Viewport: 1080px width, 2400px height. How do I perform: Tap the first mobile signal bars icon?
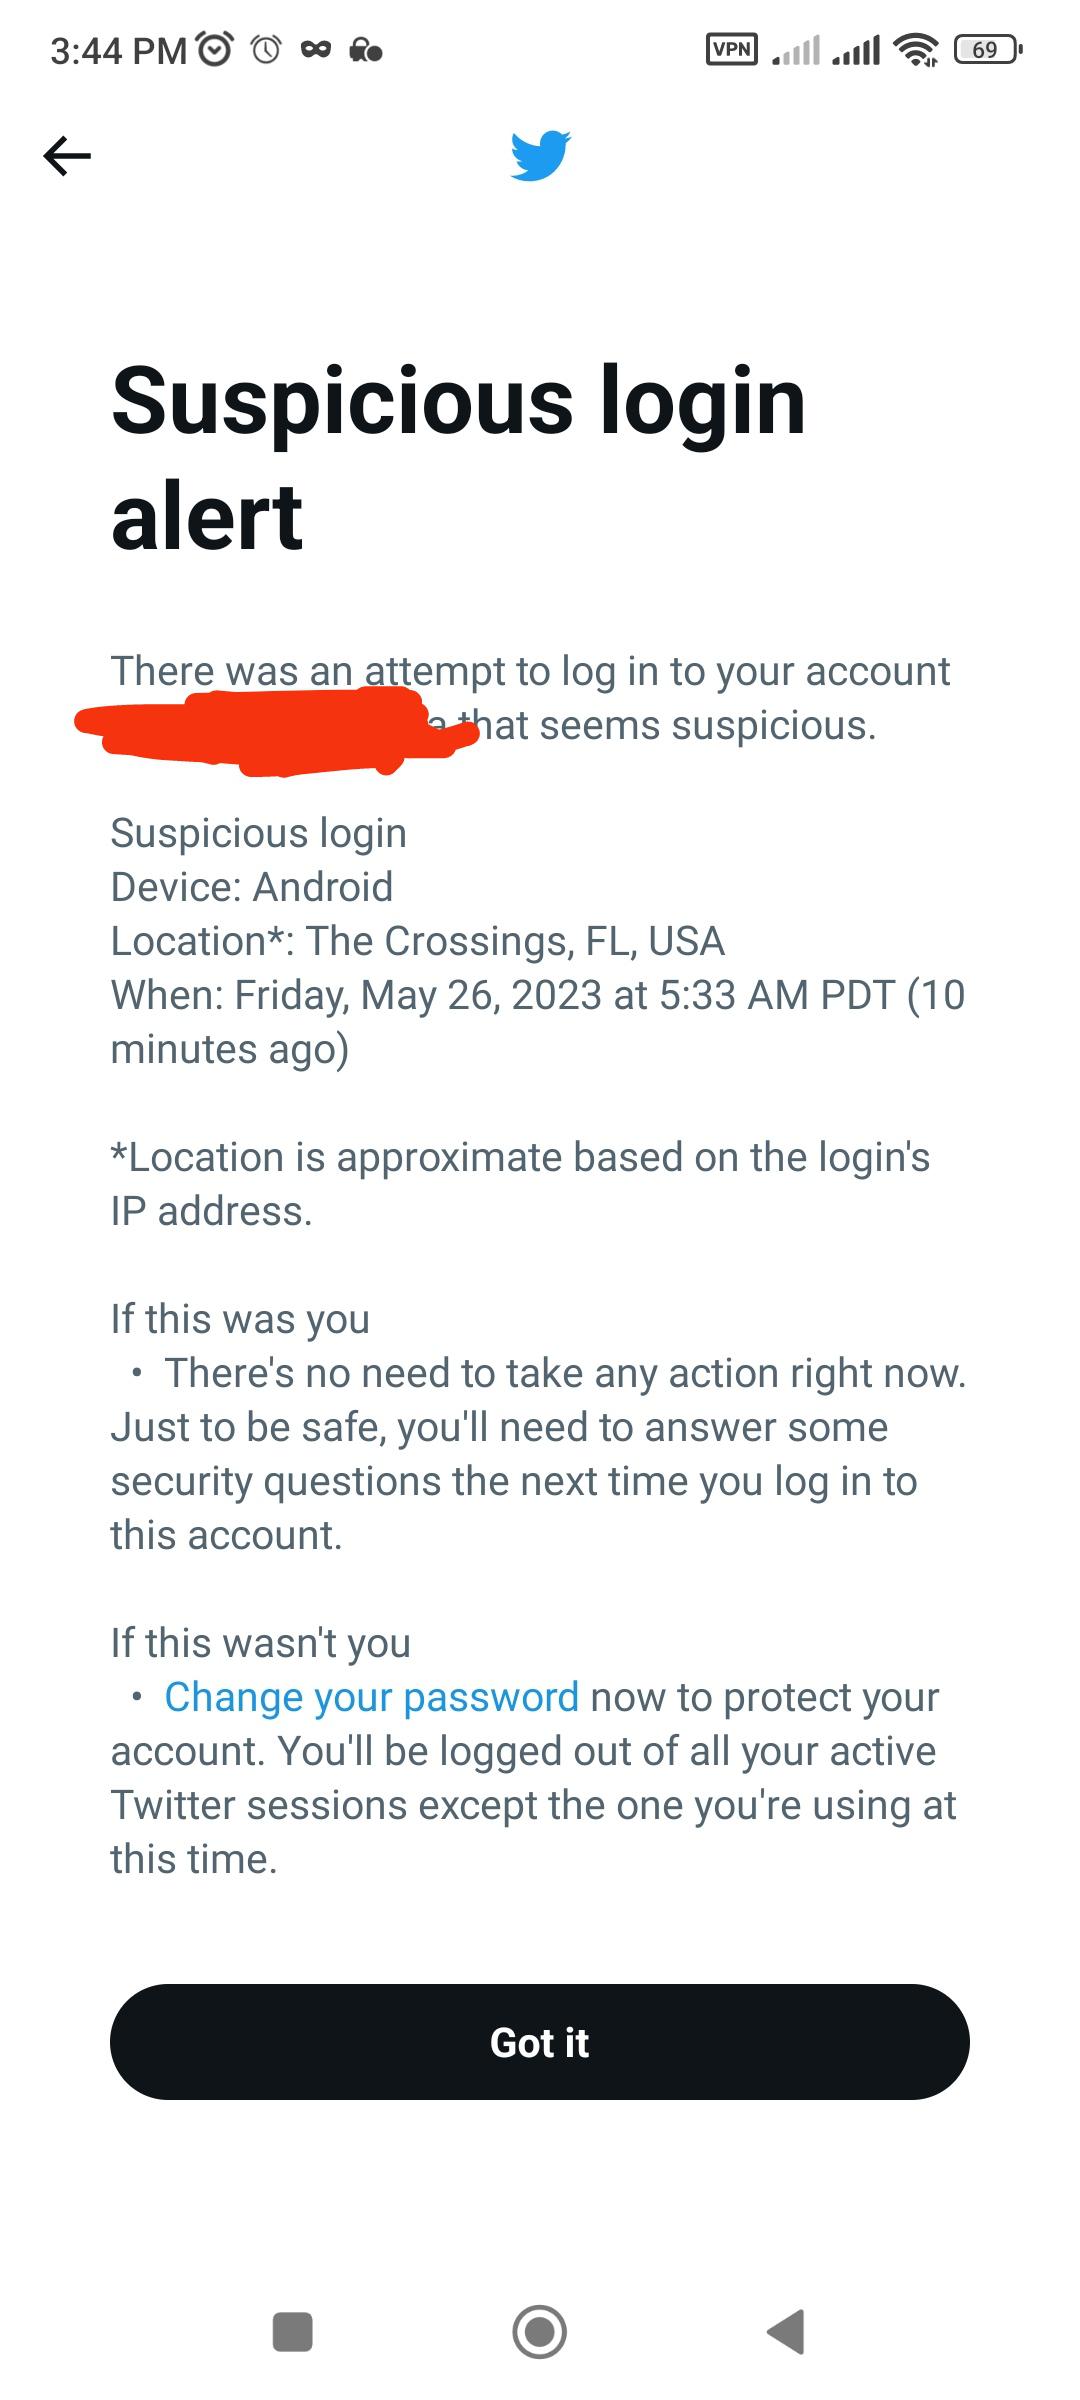(x=796, y=49)
